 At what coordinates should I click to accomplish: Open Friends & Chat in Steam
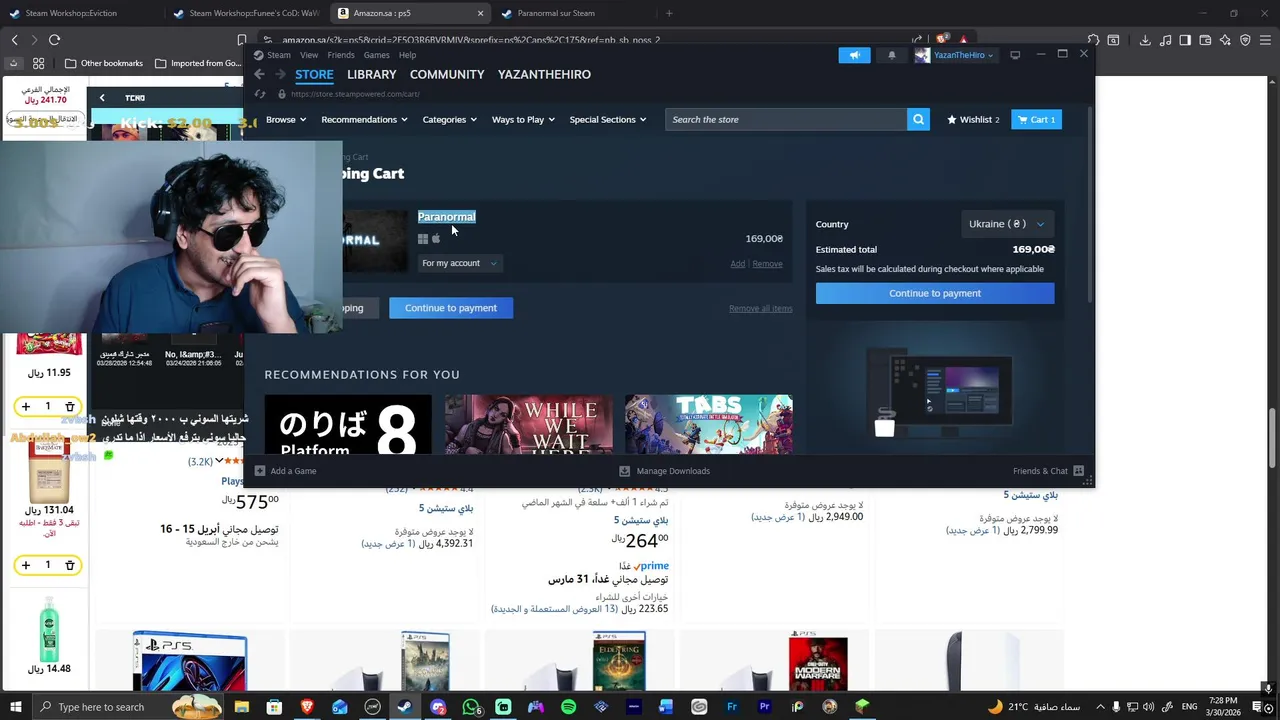pyautogui.click(x=1048, y=471)
